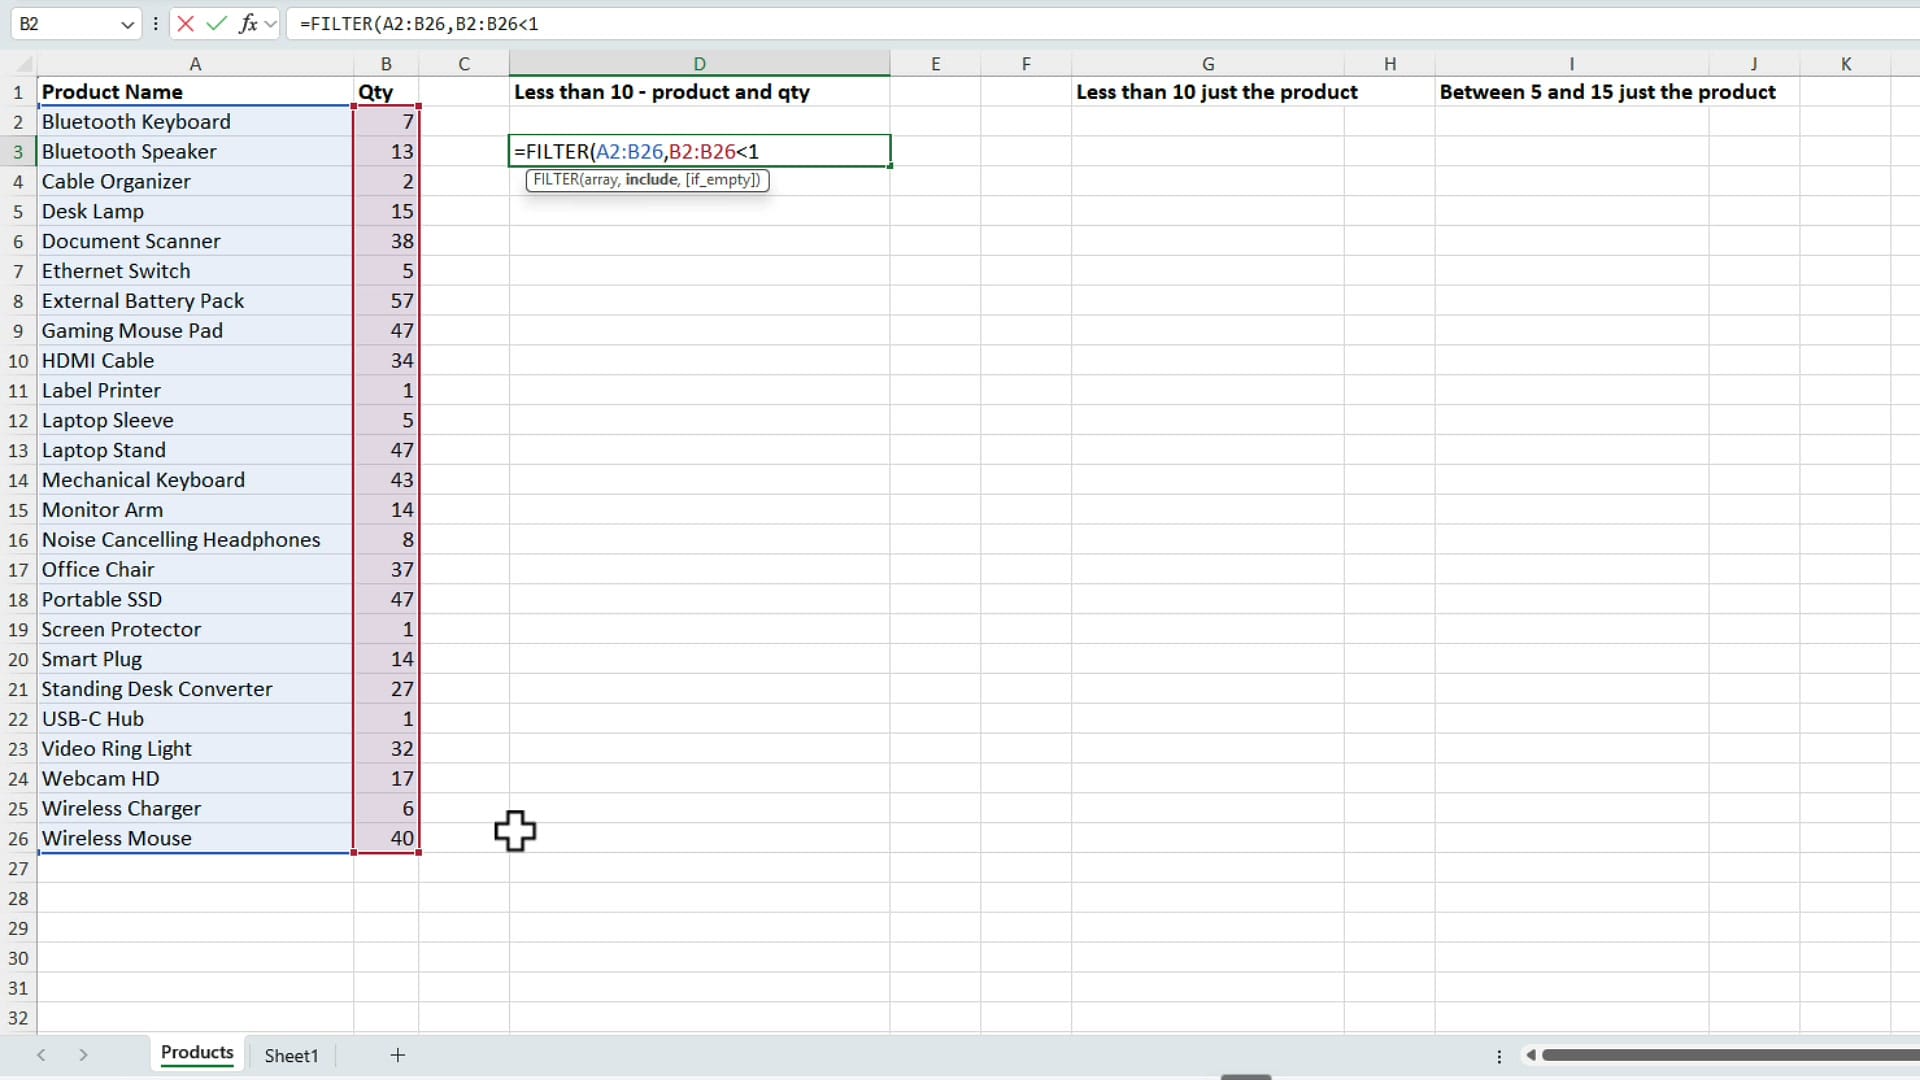This screenshot has width=1920, height=1080.
Task: Click the 'External Battery Pack' cell
Action: (195, 301)
